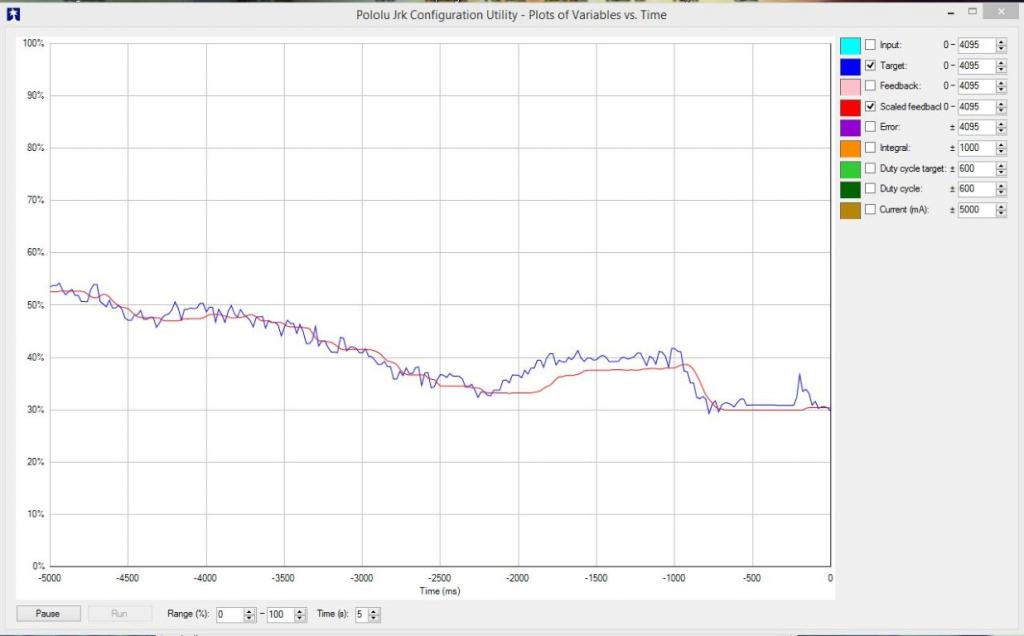Screen dimensions: 1024x636
Task: Adjust the Scaled feedback range spinner
Action: click(1001, 106)
